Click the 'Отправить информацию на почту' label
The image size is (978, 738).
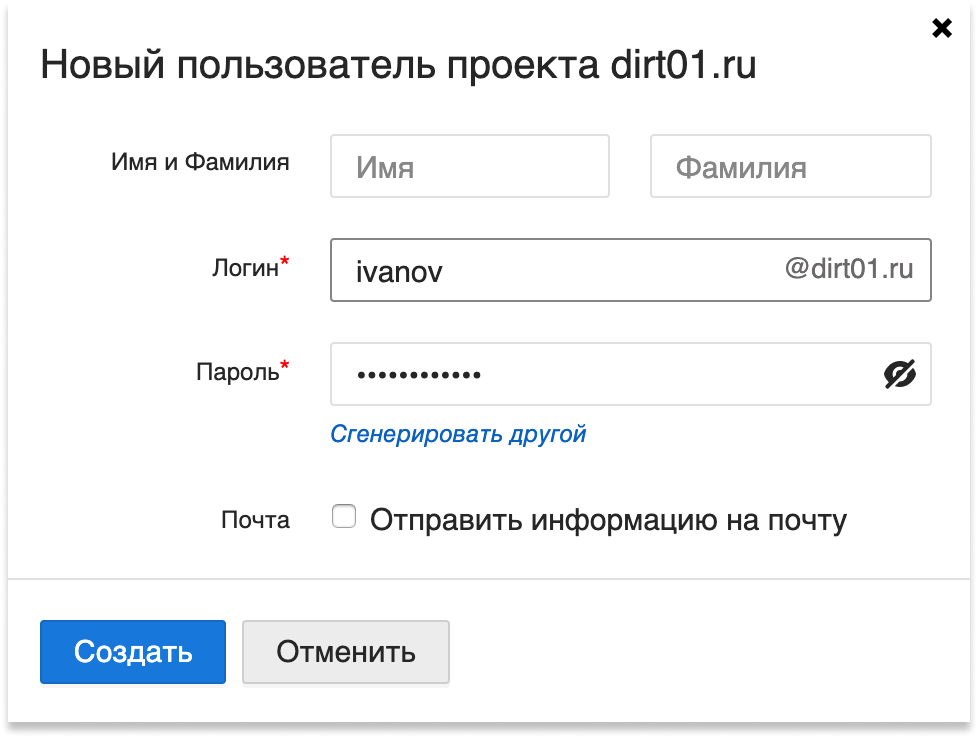[x=608, y=520]
